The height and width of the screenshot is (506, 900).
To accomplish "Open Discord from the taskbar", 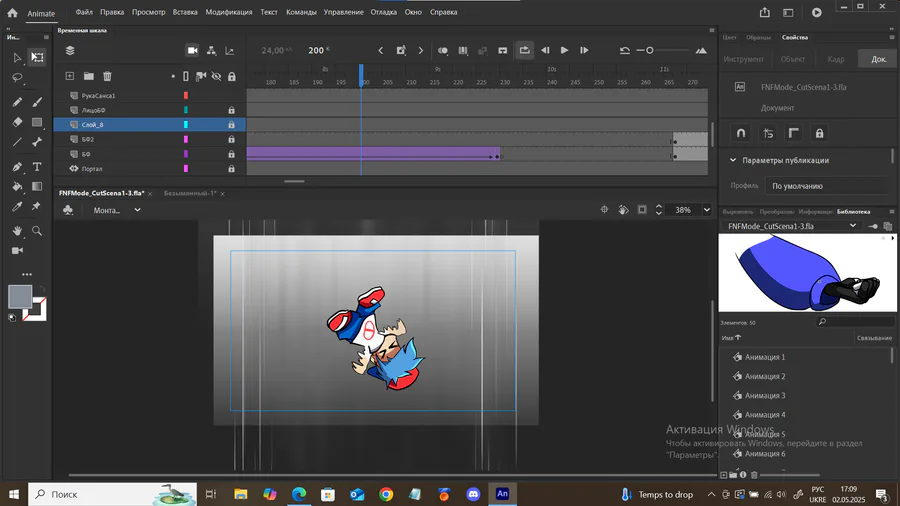I will [473, 494].
